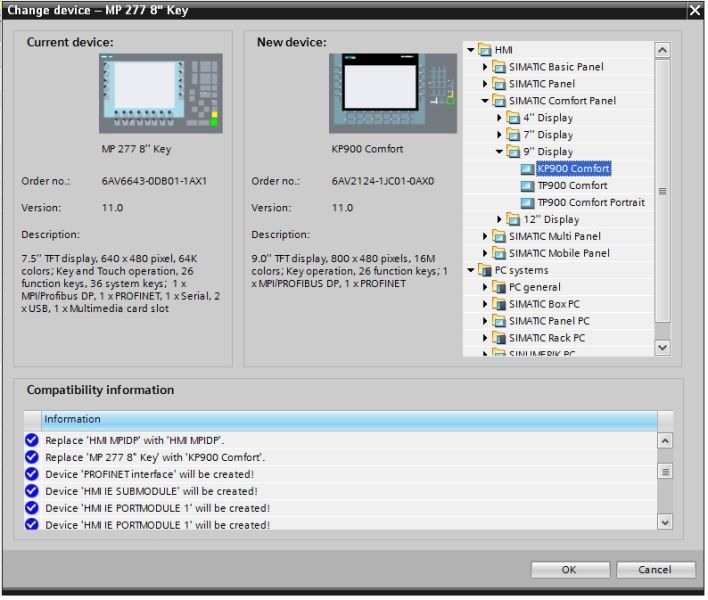
Task: Click the 7" Display folder icon
Action: click(515, 135)
